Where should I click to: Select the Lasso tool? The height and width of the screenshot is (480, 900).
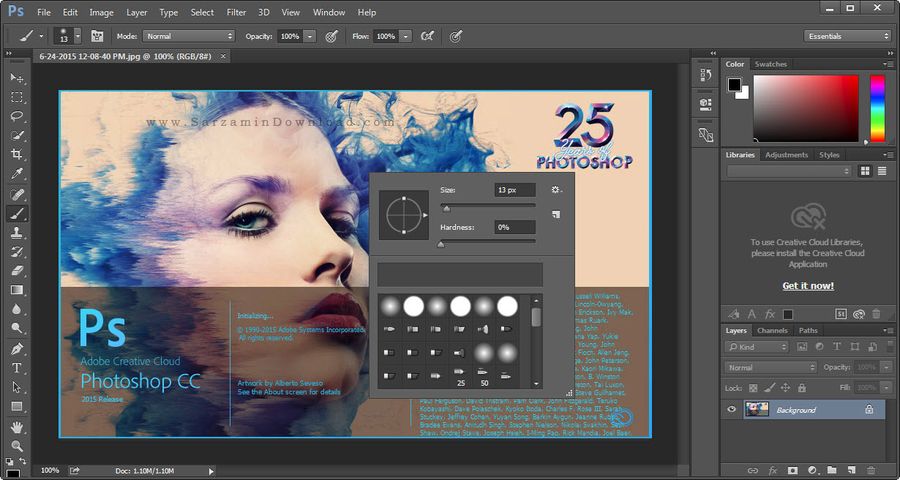[x=17, y=116]
